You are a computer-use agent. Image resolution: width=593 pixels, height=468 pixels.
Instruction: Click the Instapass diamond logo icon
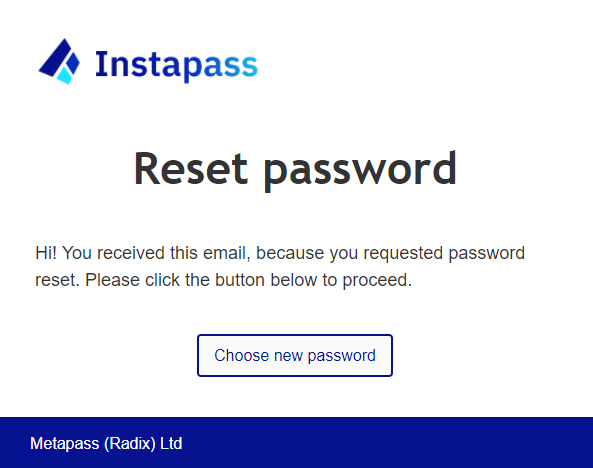click(59, 61)
